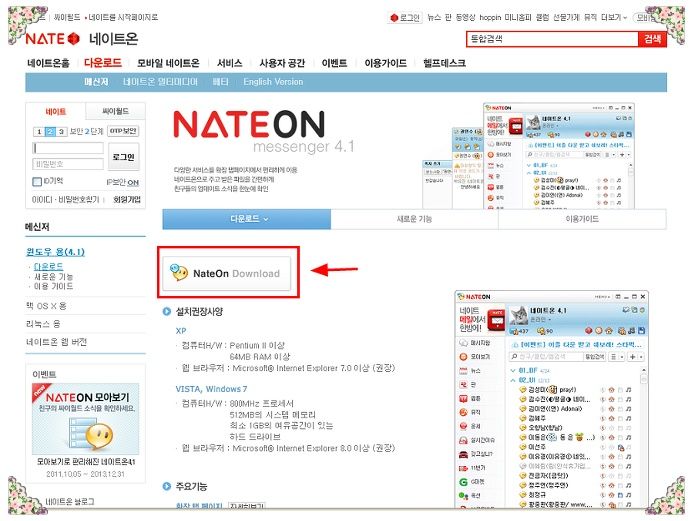Viewport: 693px width, 521px height.
Task: Click the English Version link
Action: point(273,82)
